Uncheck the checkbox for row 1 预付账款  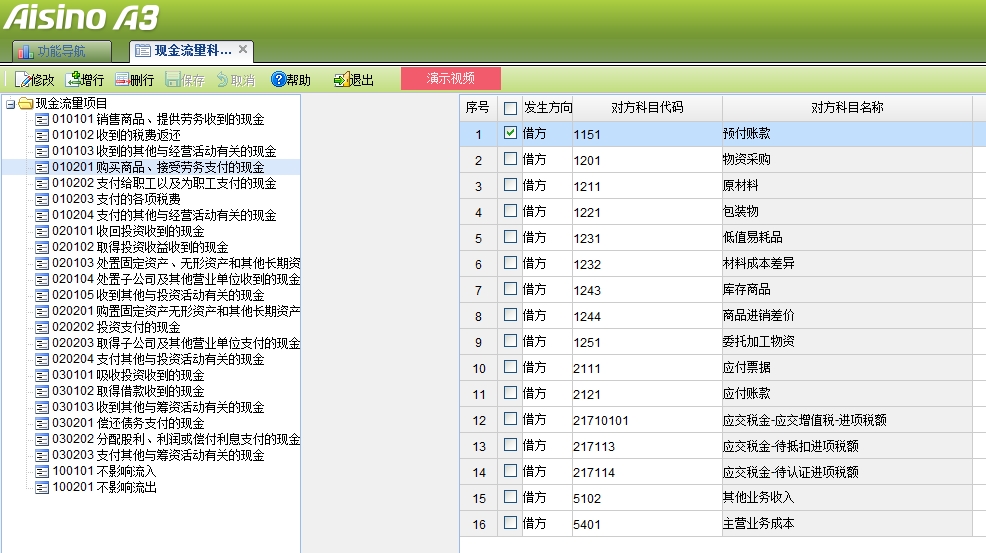click(511, 132)
